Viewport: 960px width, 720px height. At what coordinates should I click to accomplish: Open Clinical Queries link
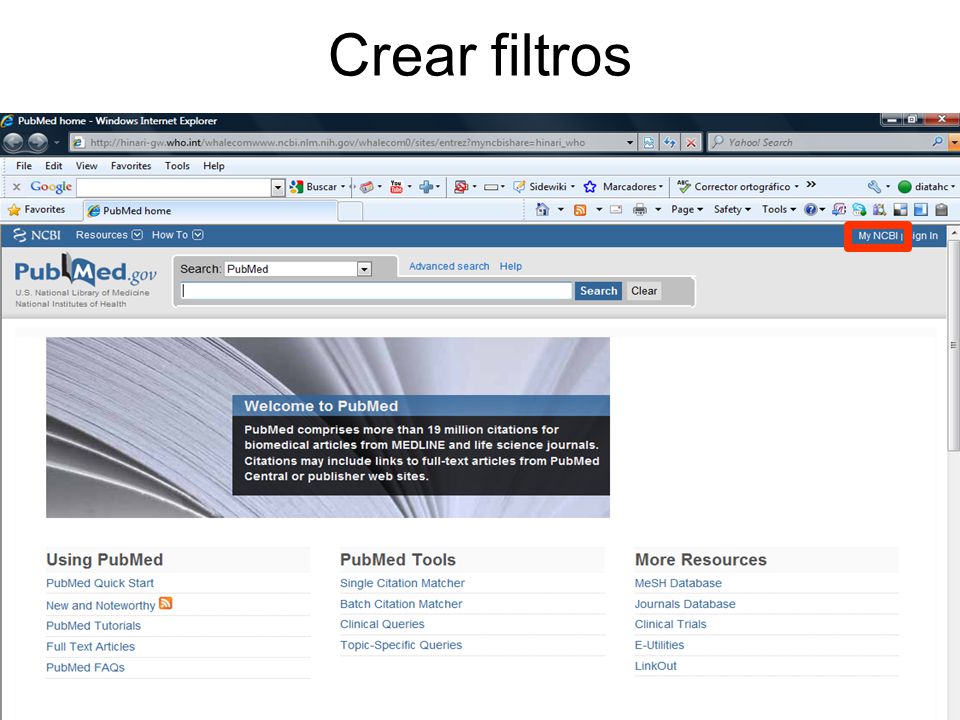click(x=382, y=624)
